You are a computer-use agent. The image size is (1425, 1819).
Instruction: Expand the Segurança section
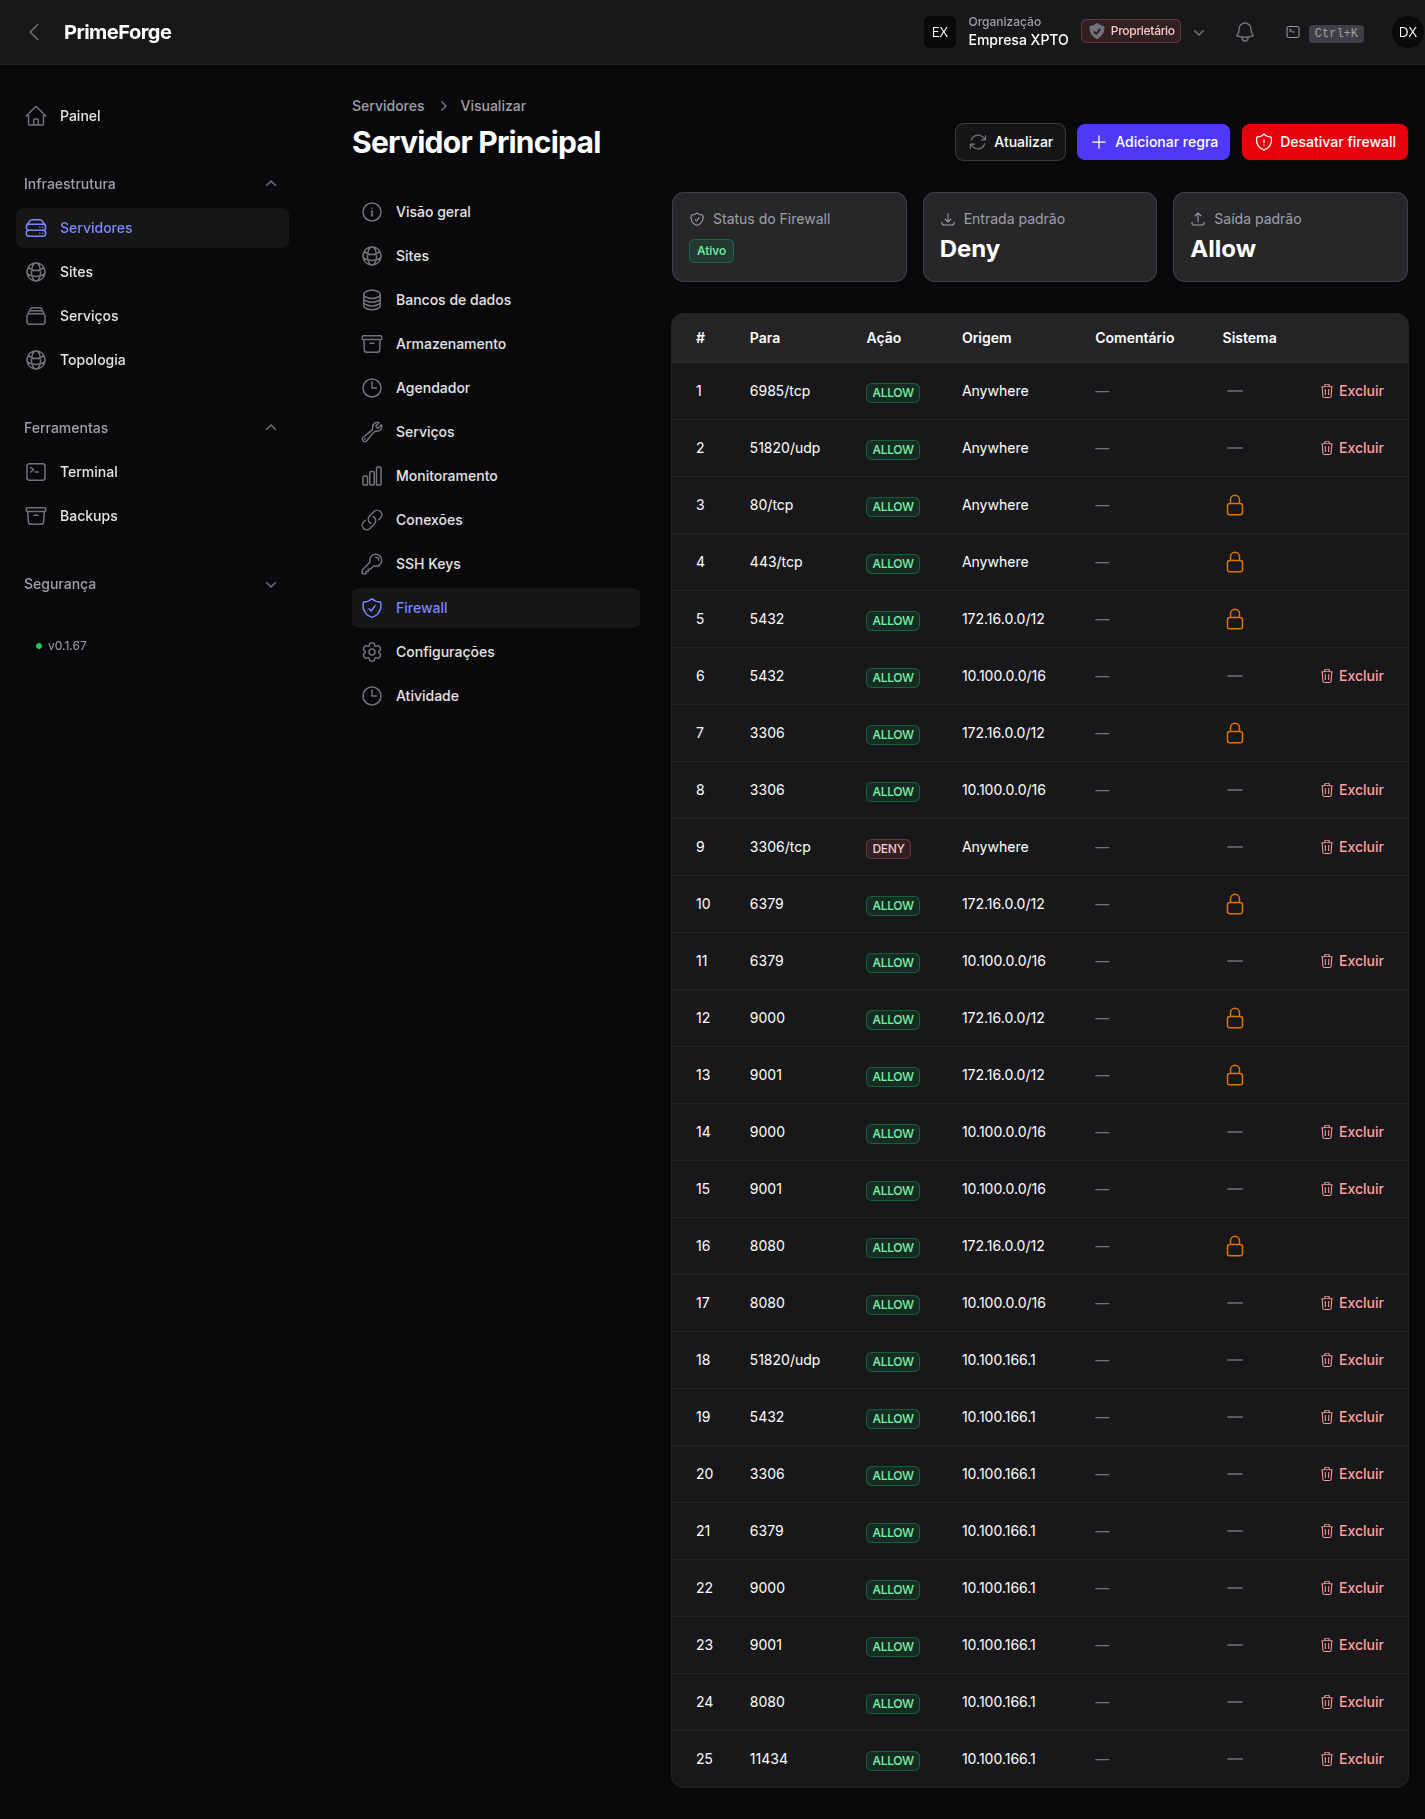(x=271, y=584)
